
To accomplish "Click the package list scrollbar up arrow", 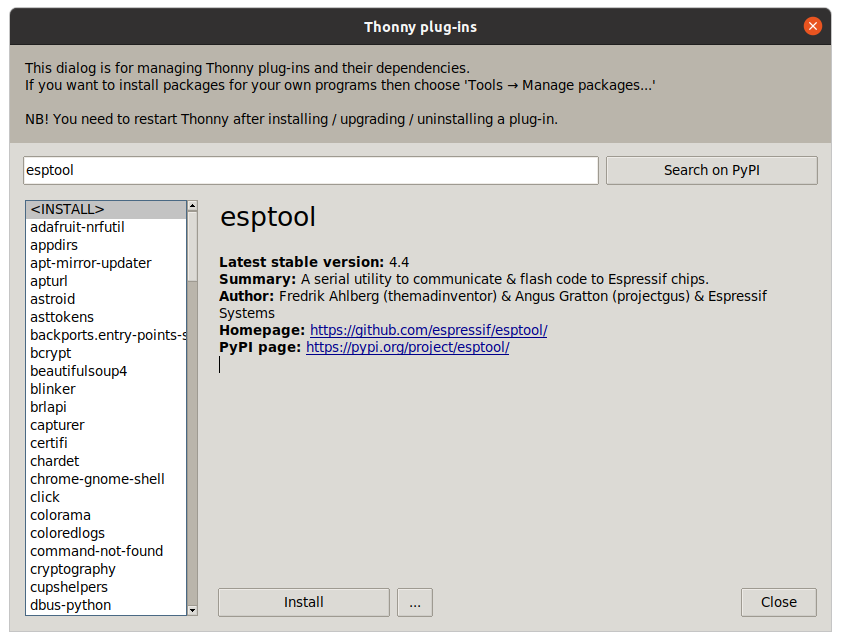I will (192, 206).
